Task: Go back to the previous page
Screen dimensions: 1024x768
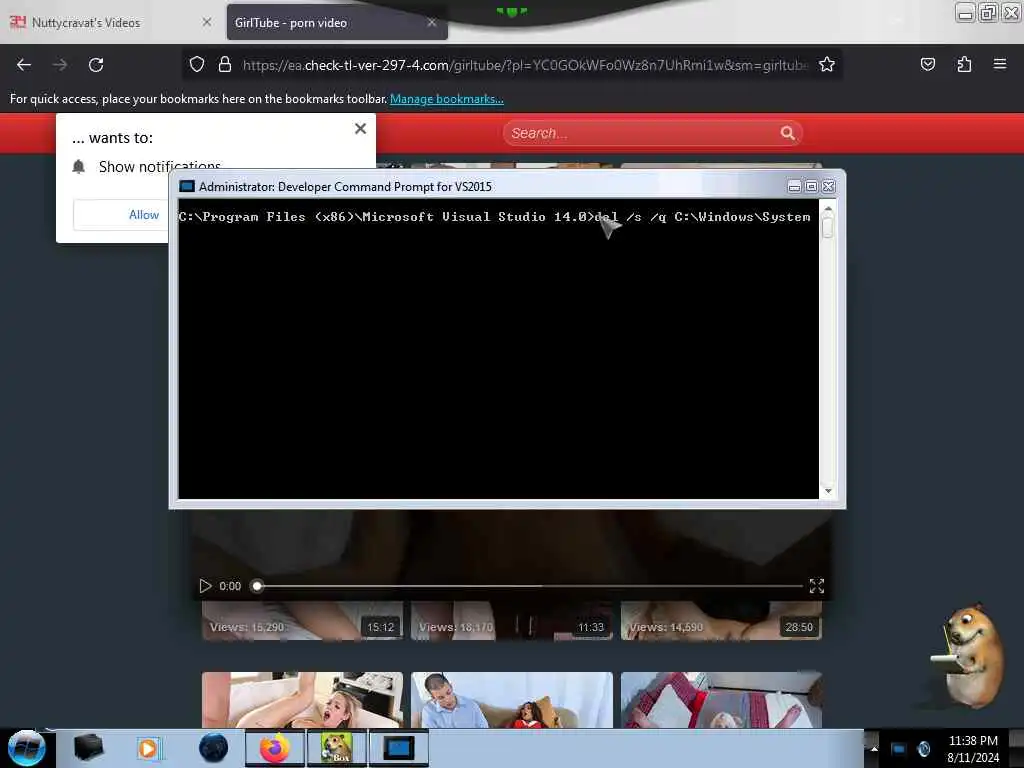Action: coord(24,65)
